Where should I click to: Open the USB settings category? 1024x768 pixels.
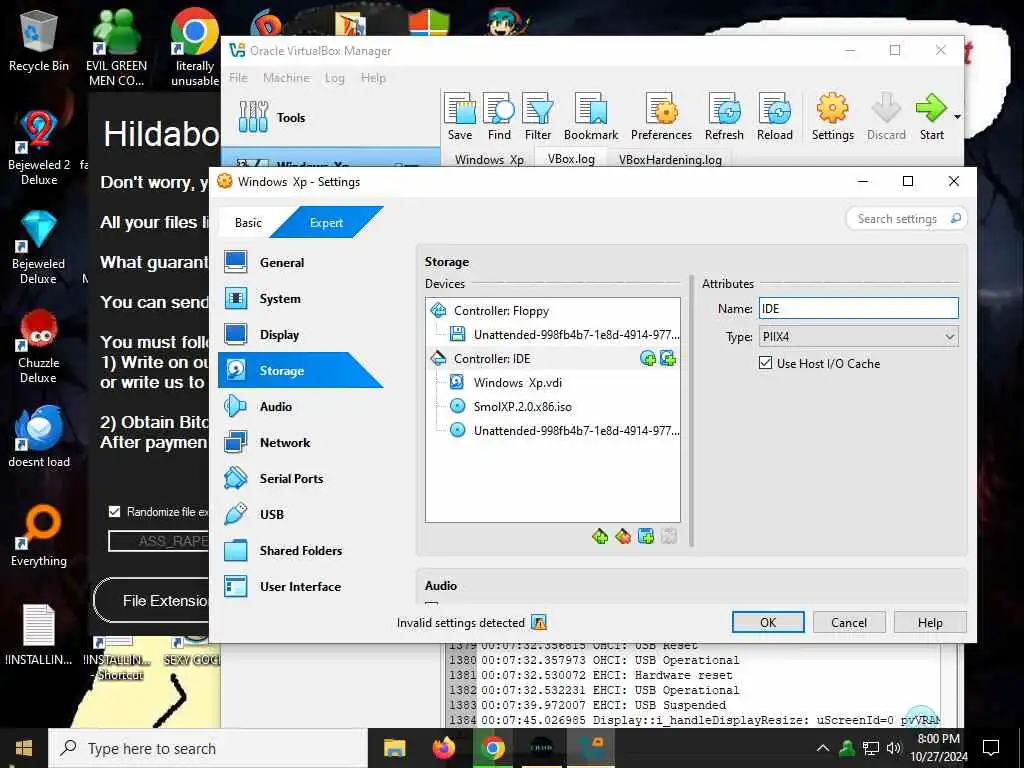[x=300, y=514]
